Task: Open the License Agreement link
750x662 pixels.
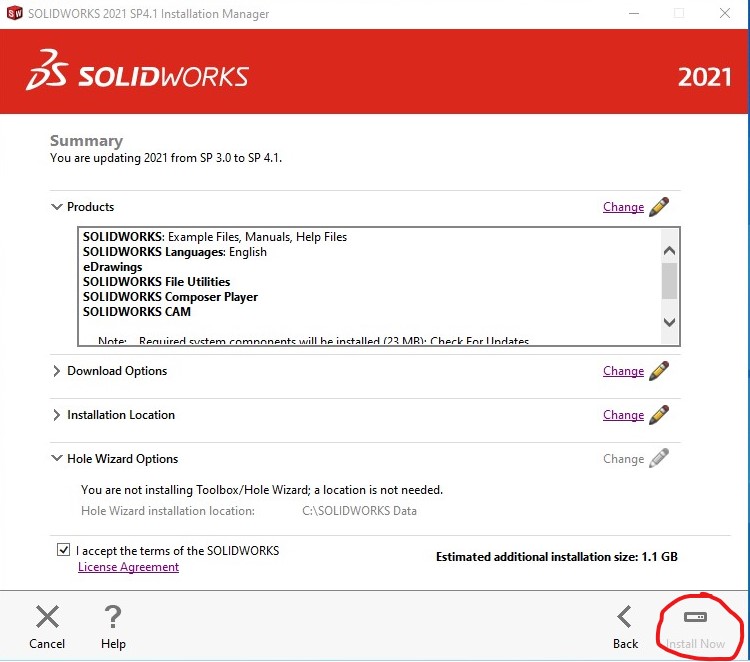Action: click(128, 567)
